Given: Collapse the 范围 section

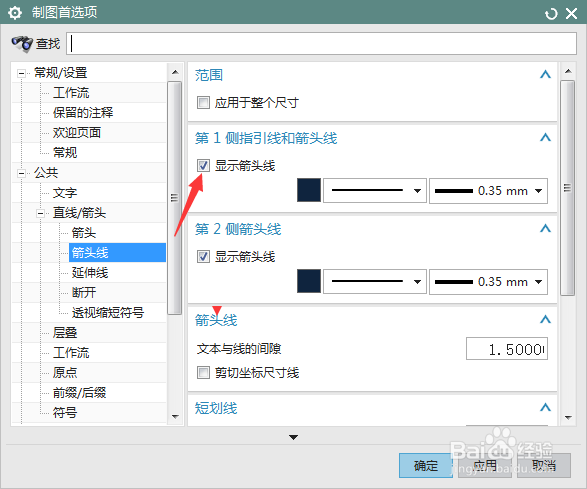Looking at the screenshot, I should (x=545, y=75).
